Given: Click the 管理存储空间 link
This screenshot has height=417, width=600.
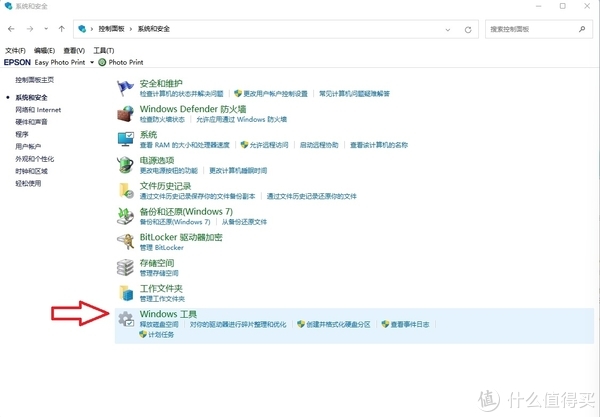Looking at the screenshot, I should click(x=159, y=273).
